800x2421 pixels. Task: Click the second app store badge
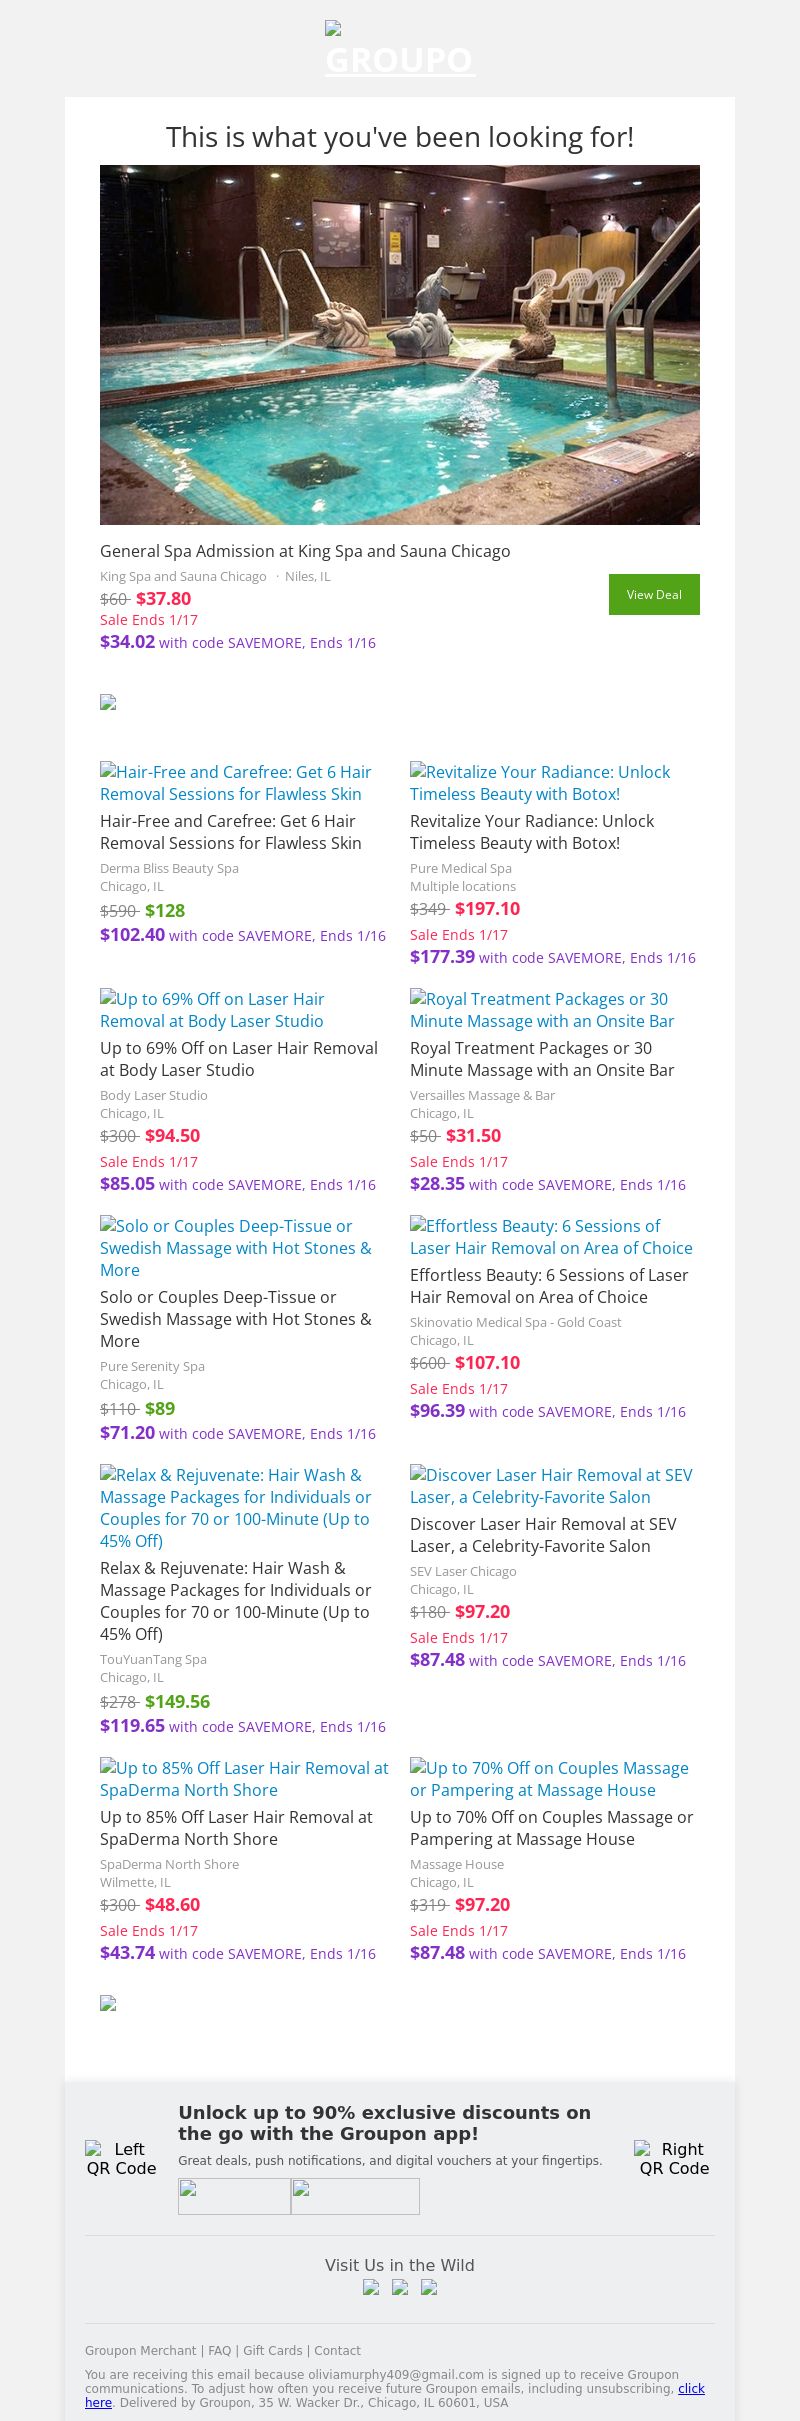click(355, 2196)
